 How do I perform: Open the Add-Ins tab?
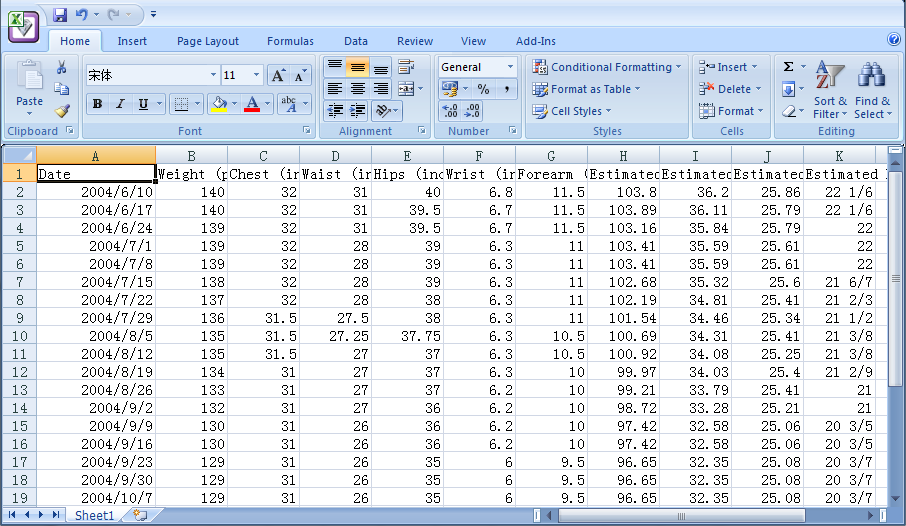(x=536, y=41)
